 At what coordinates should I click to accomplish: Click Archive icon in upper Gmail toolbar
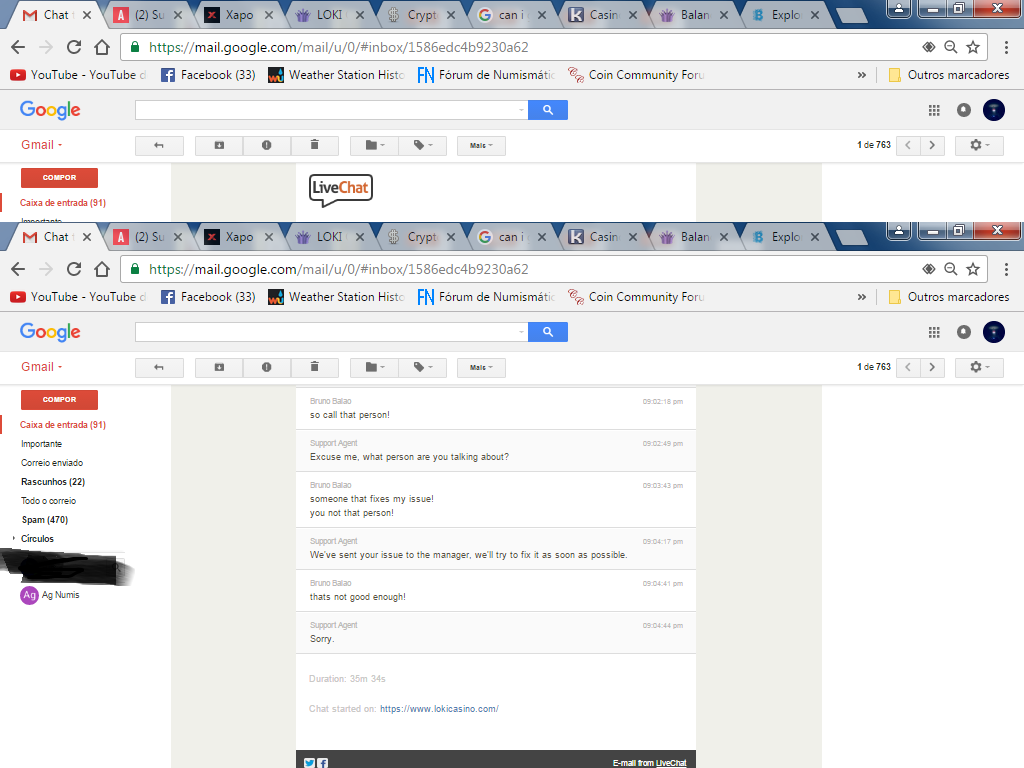point(219,146)
